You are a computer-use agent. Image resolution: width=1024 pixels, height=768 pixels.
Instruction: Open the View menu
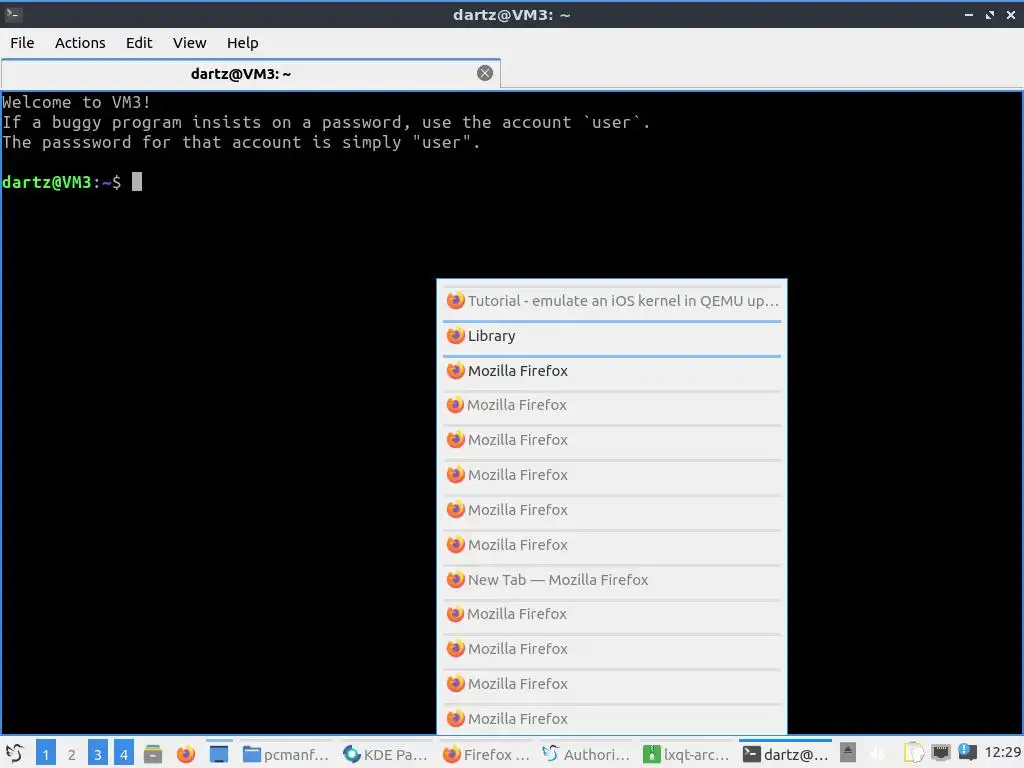coord(189,43)
